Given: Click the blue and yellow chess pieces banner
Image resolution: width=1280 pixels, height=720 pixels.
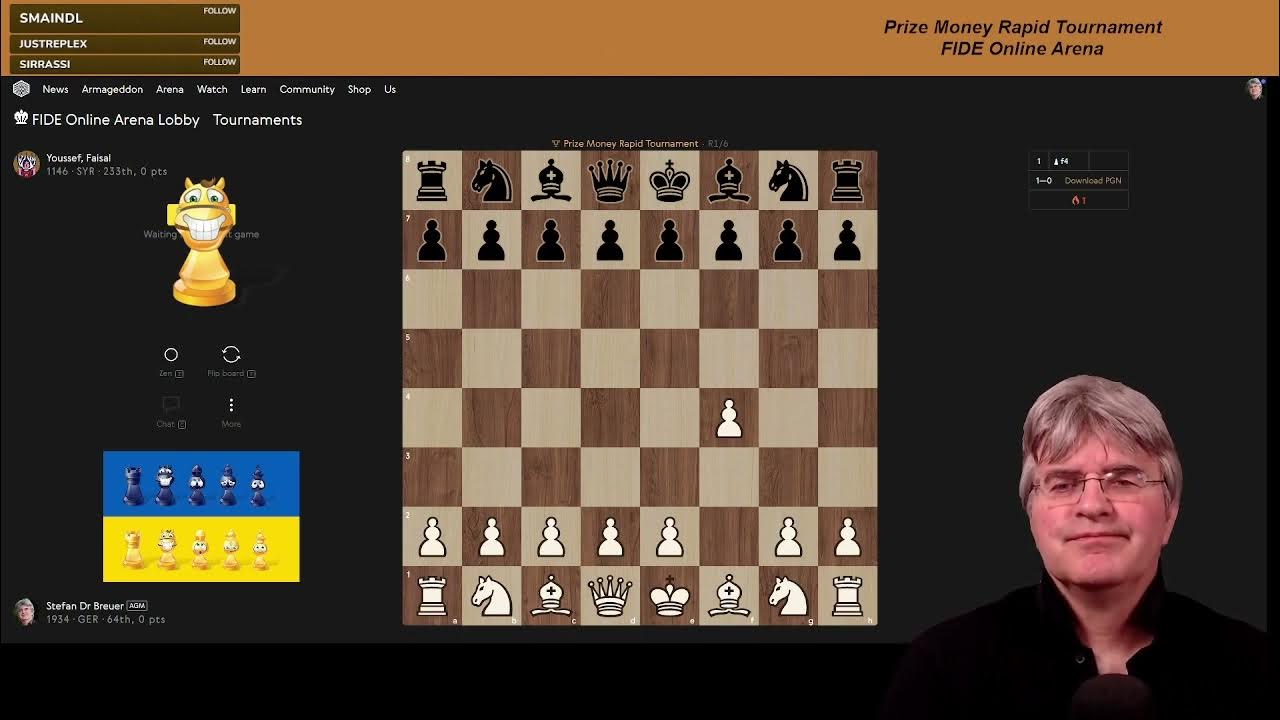Looking at the screenshot, I should 201,516.
